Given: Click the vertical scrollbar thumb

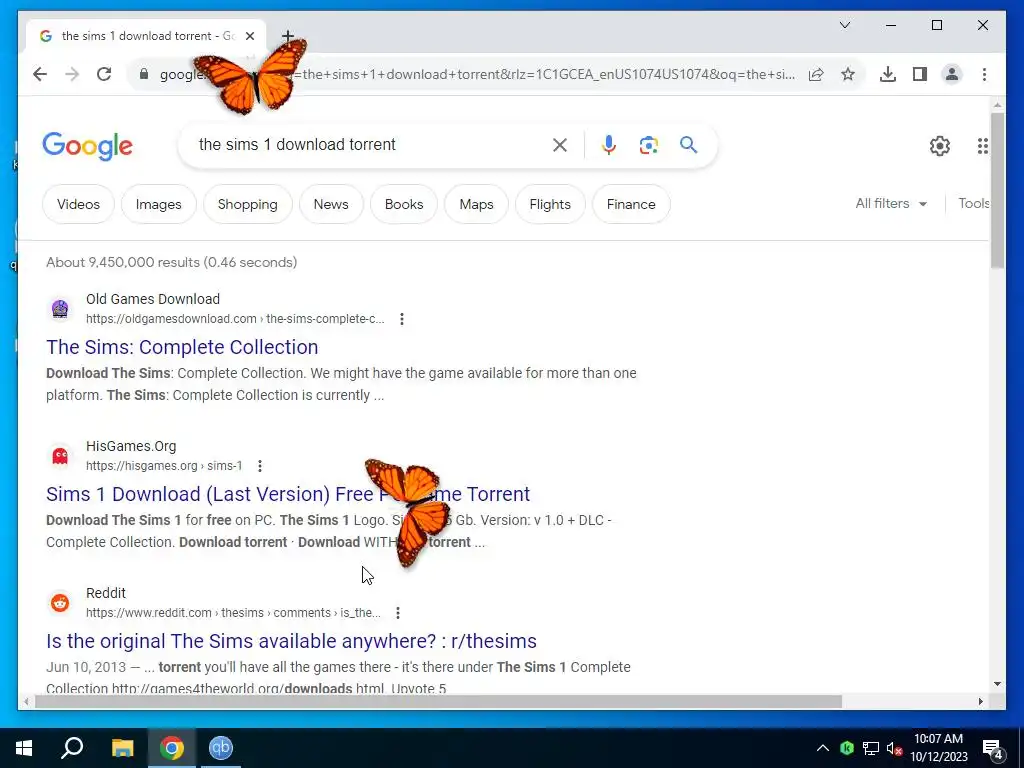Looking at the screenshot, I should point(997,190).
